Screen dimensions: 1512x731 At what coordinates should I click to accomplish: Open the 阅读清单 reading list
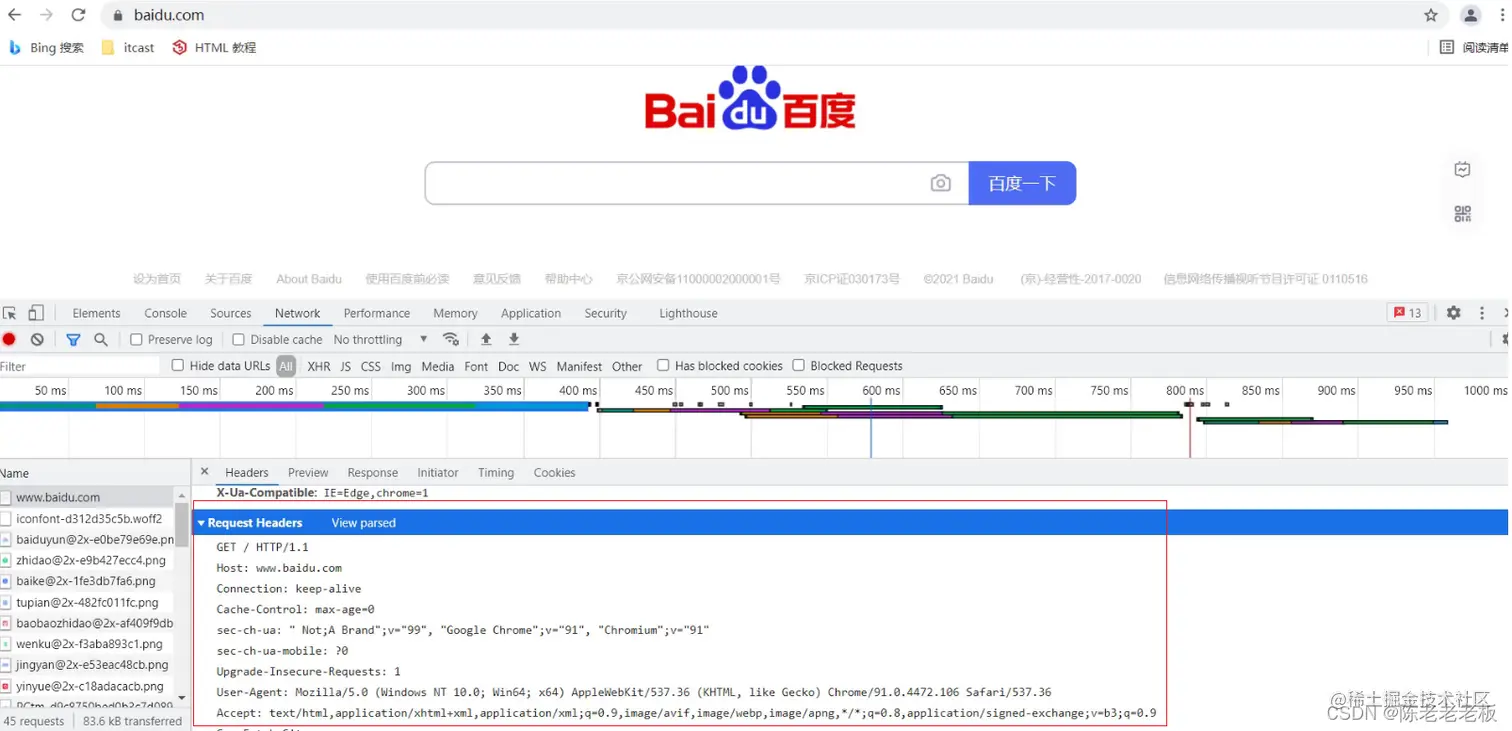(x=1475, y=47)
